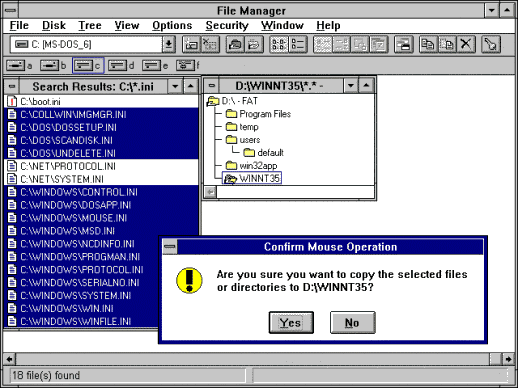Open the Security menu
518x388 pixels.
pyautogui.click(x=227, y=25)
